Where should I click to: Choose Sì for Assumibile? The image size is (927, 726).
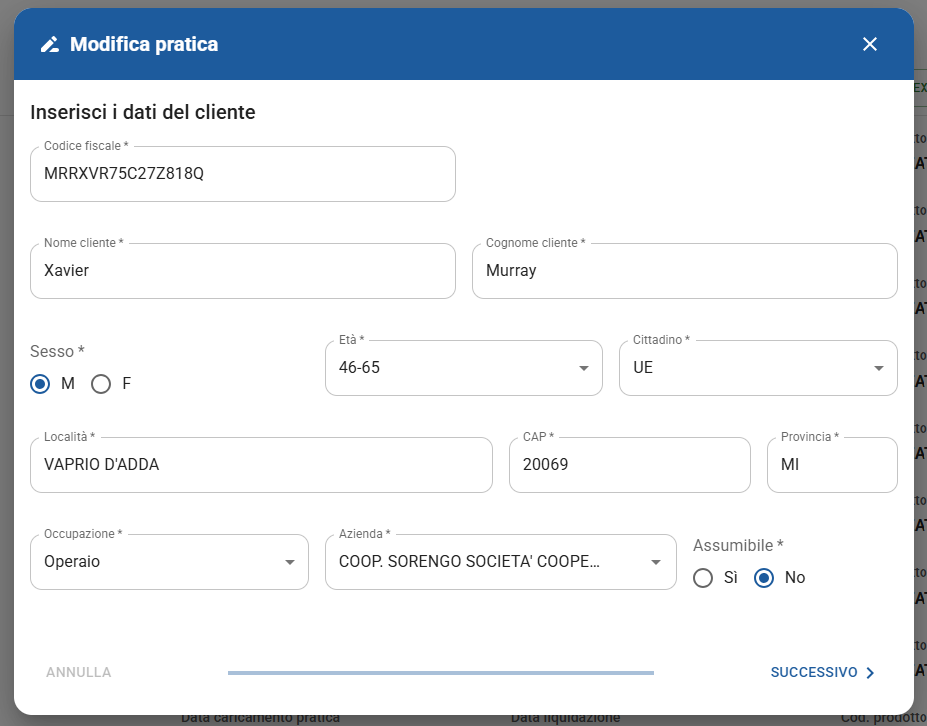[x=703, y=578]
